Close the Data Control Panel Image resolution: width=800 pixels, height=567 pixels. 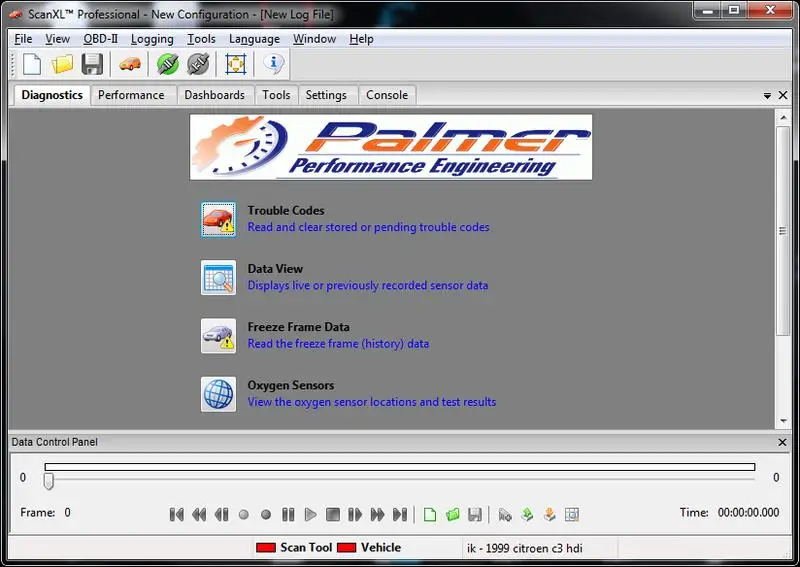pos(782,442)
